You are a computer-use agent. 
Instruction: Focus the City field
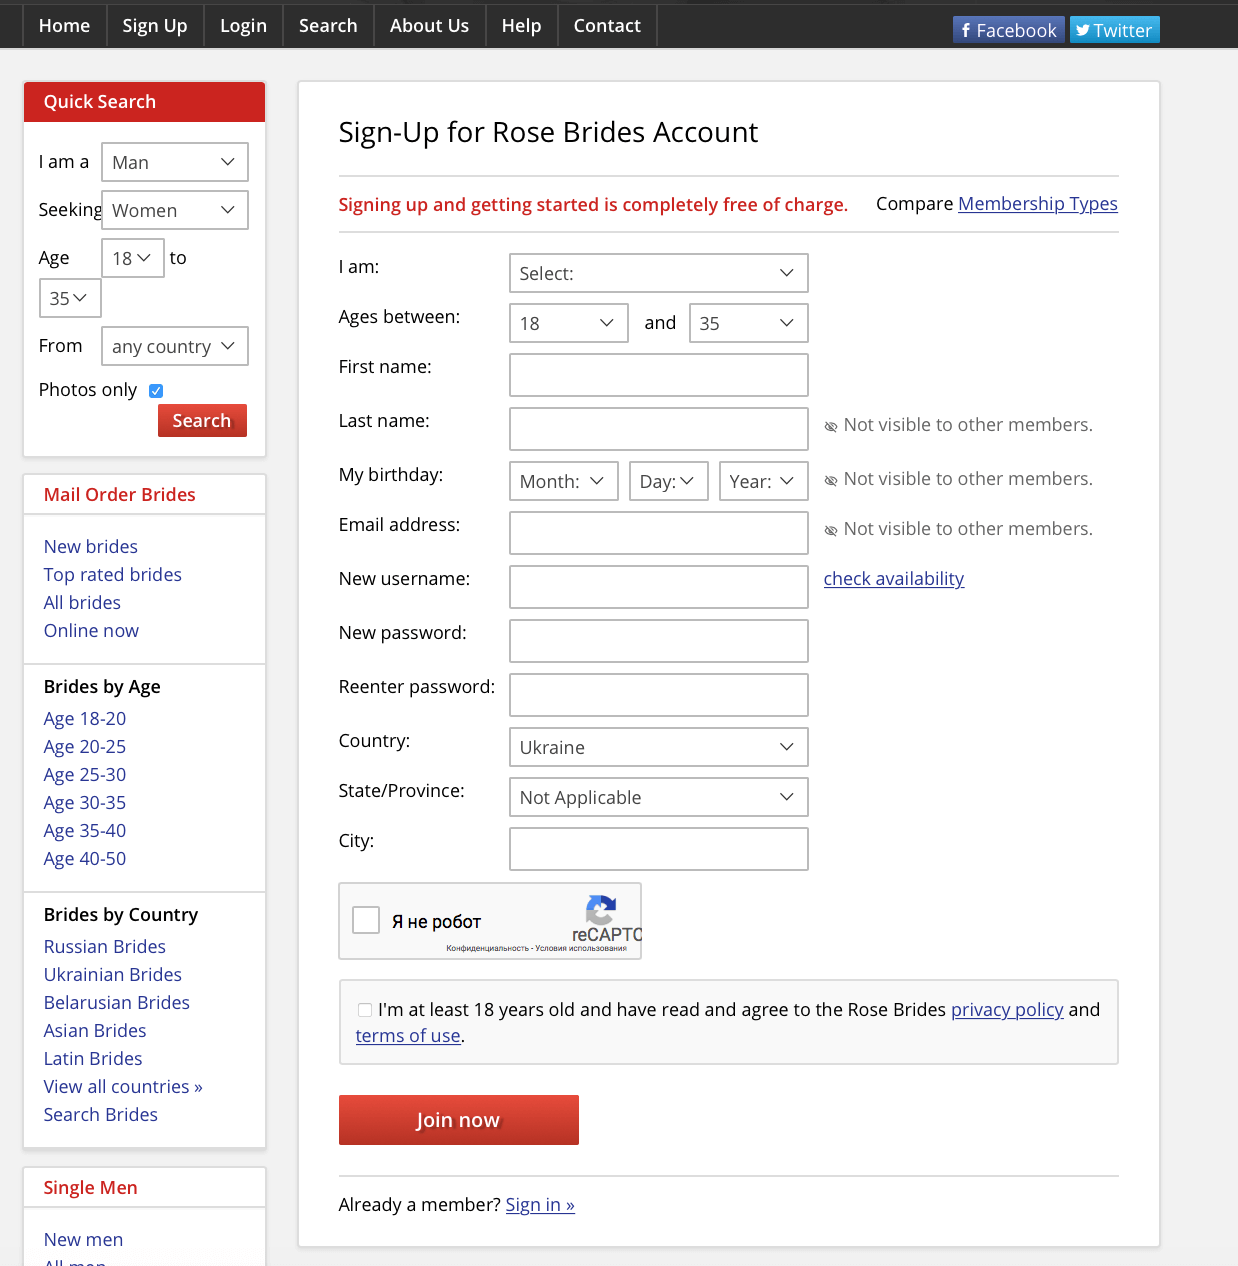click(x=659, y=849)
